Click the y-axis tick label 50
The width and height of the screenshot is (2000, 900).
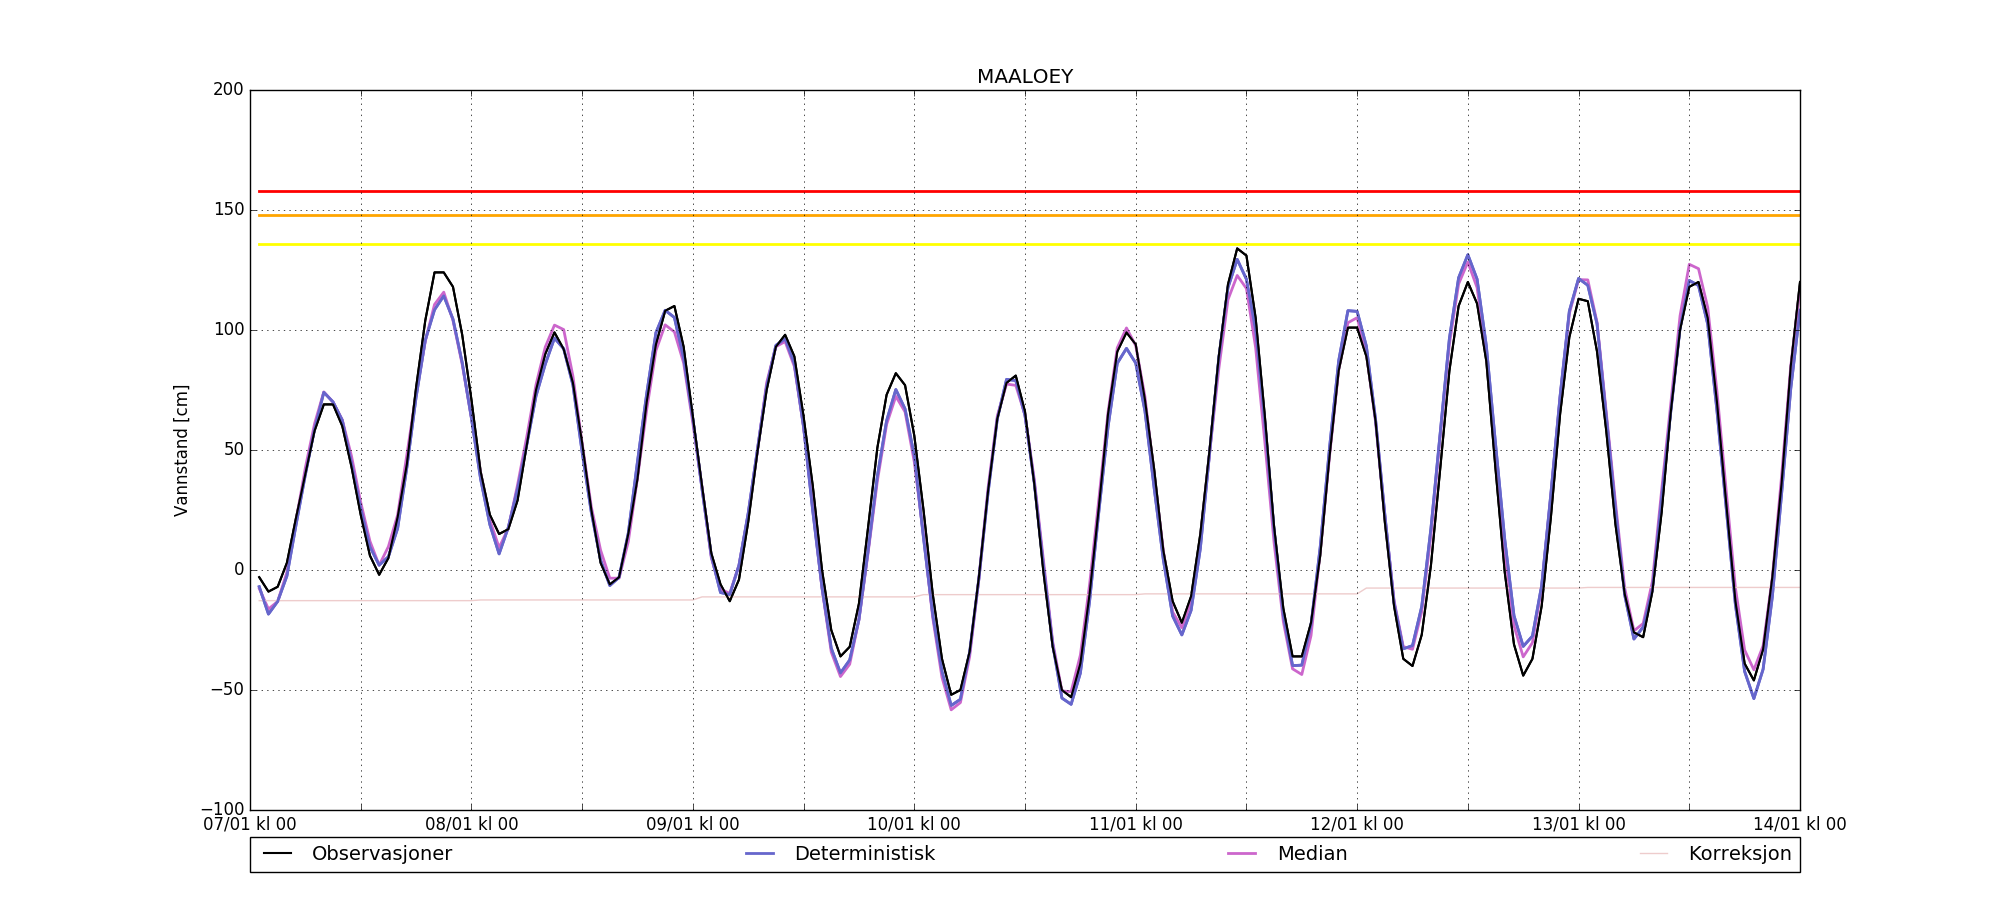(x=233, y=450)
